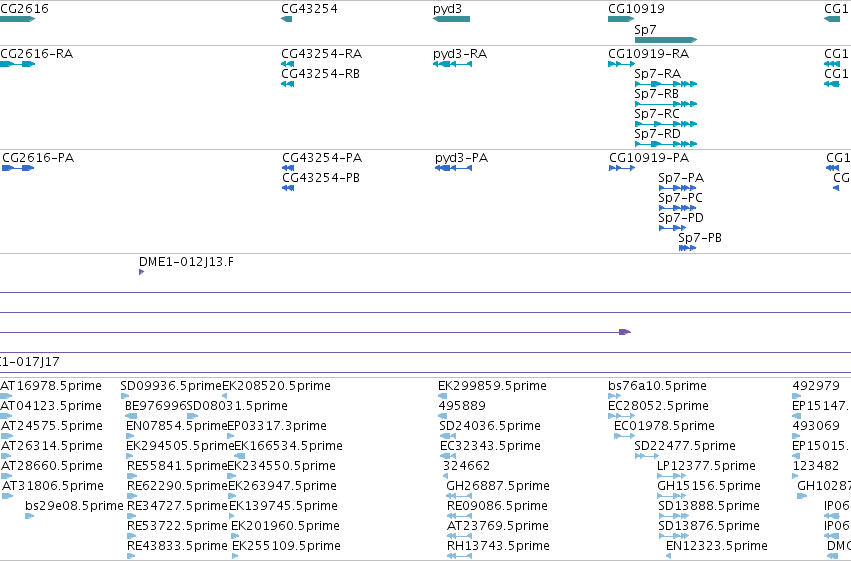Image resolution: width=851 pixels, height=561 pixels.
Task: Select the Sp7 gene bar
Action: (x=666, y=40)
